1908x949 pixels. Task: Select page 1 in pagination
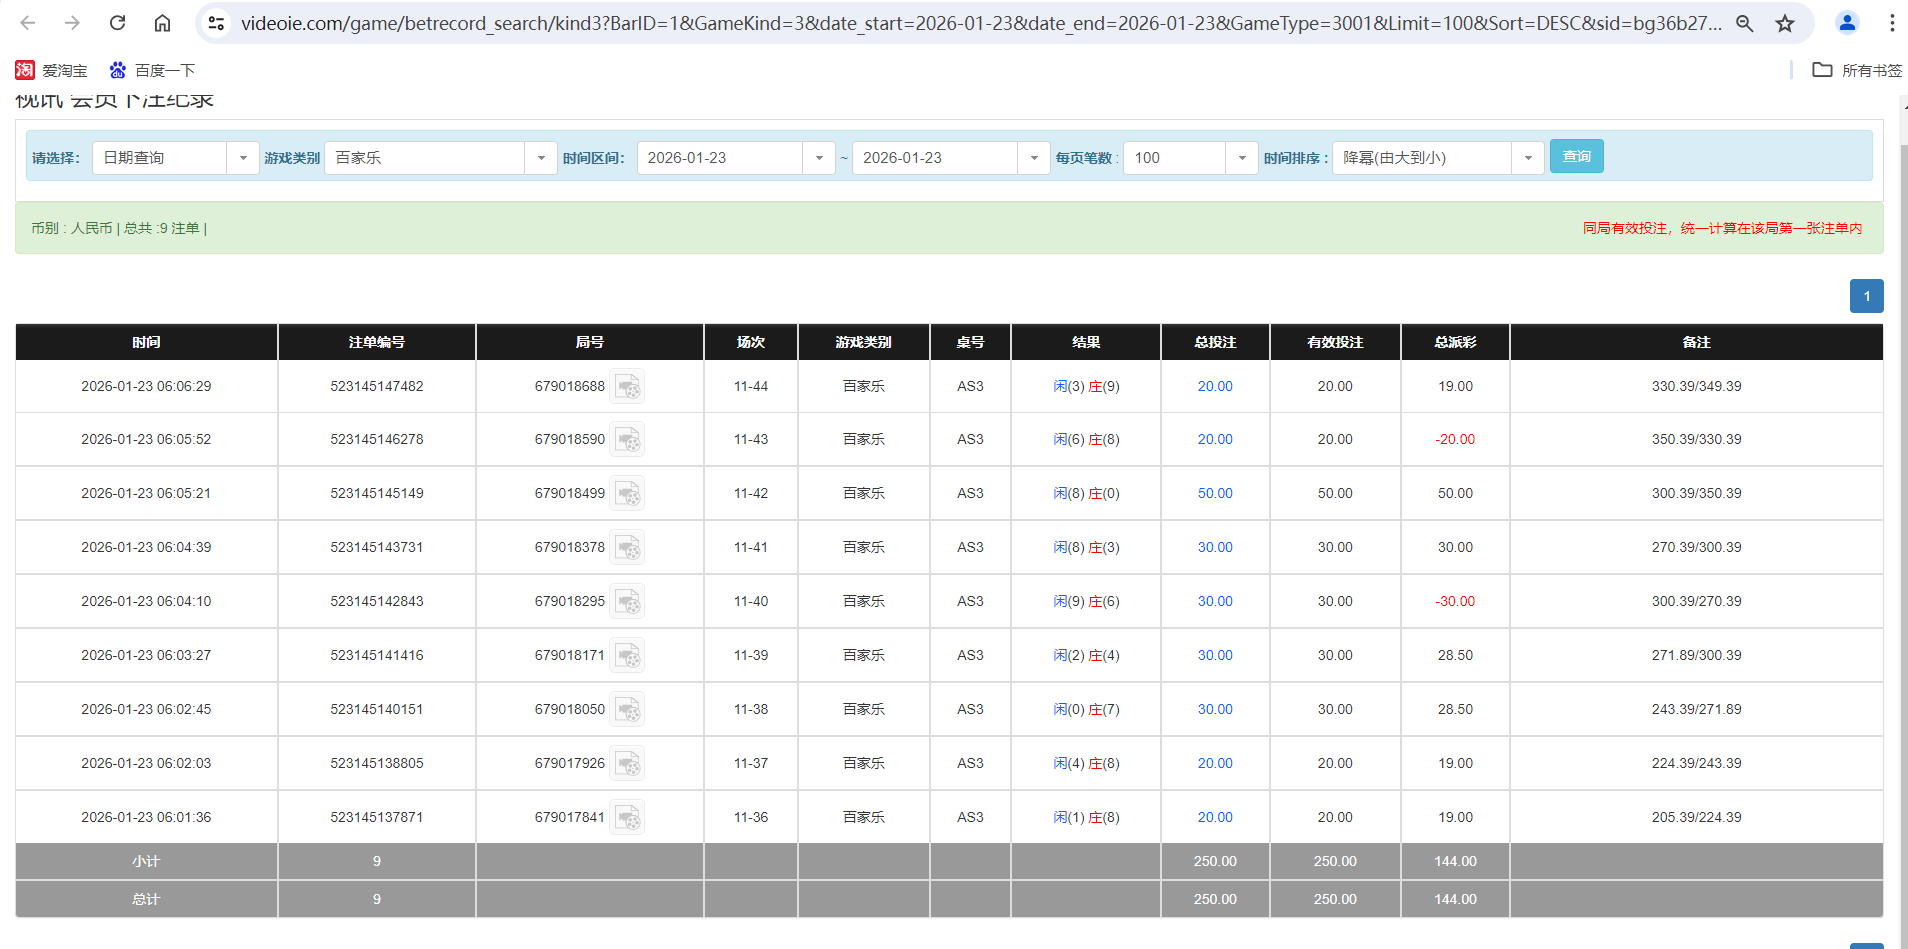1866,296
